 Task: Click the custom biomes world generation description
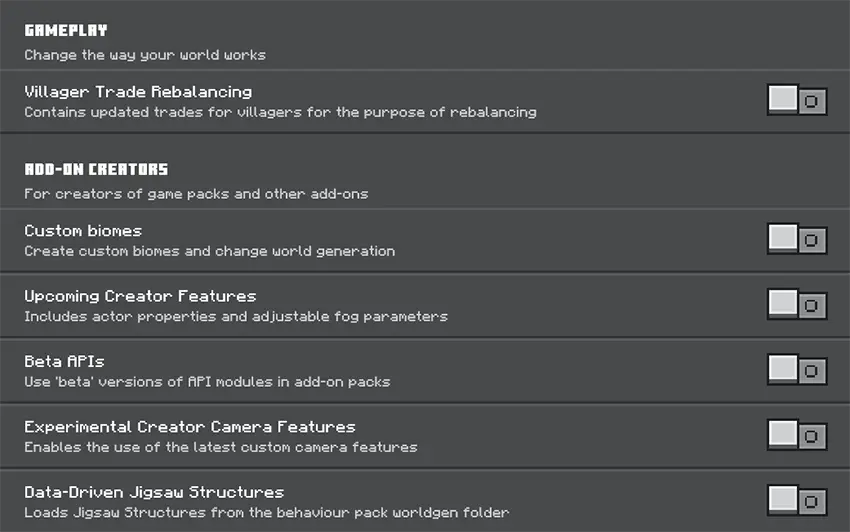pyautogui.click(x=209, y=252)
